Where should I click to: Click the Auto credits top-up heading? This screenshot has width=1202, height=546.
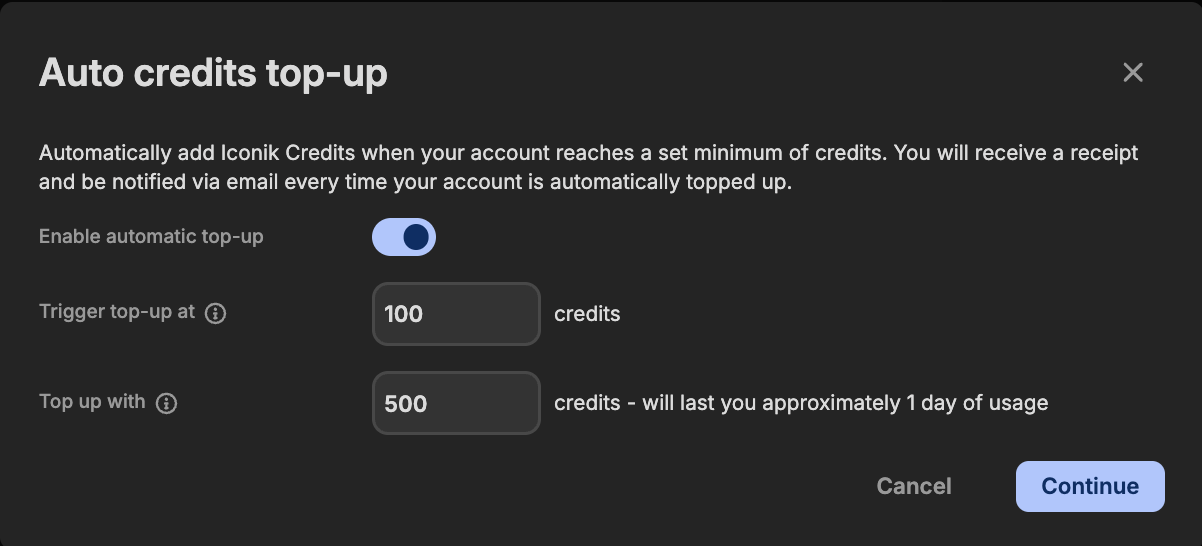click(213, 73)
